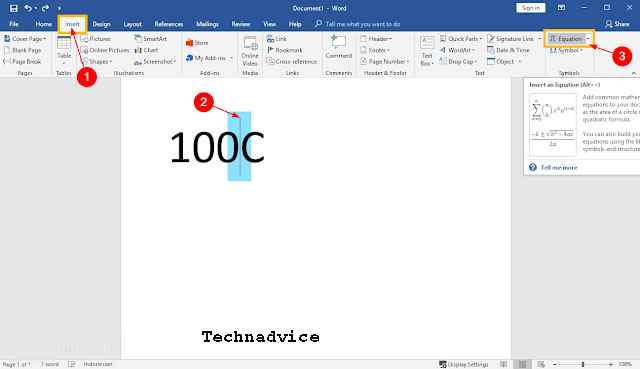Switch to Web Layout view
The image size is (640, 369).
pos(541,364)
